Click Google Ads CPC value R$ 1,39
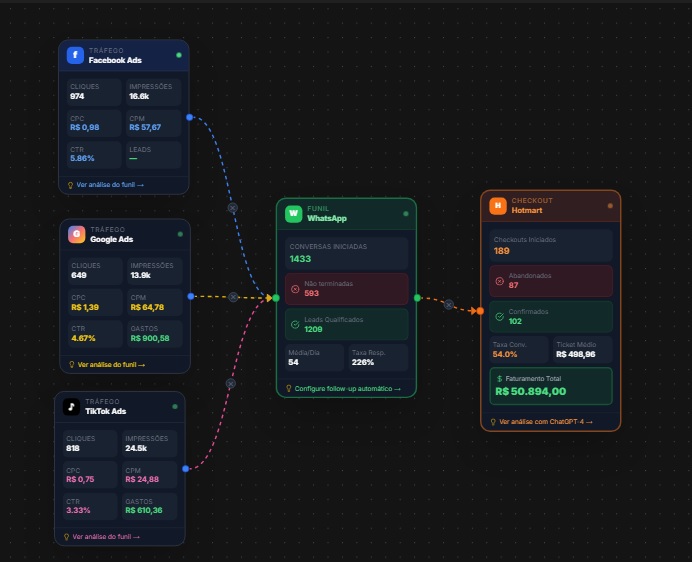Image resolution: width=692 pixels, height=562 pixels. pos(85,307)
